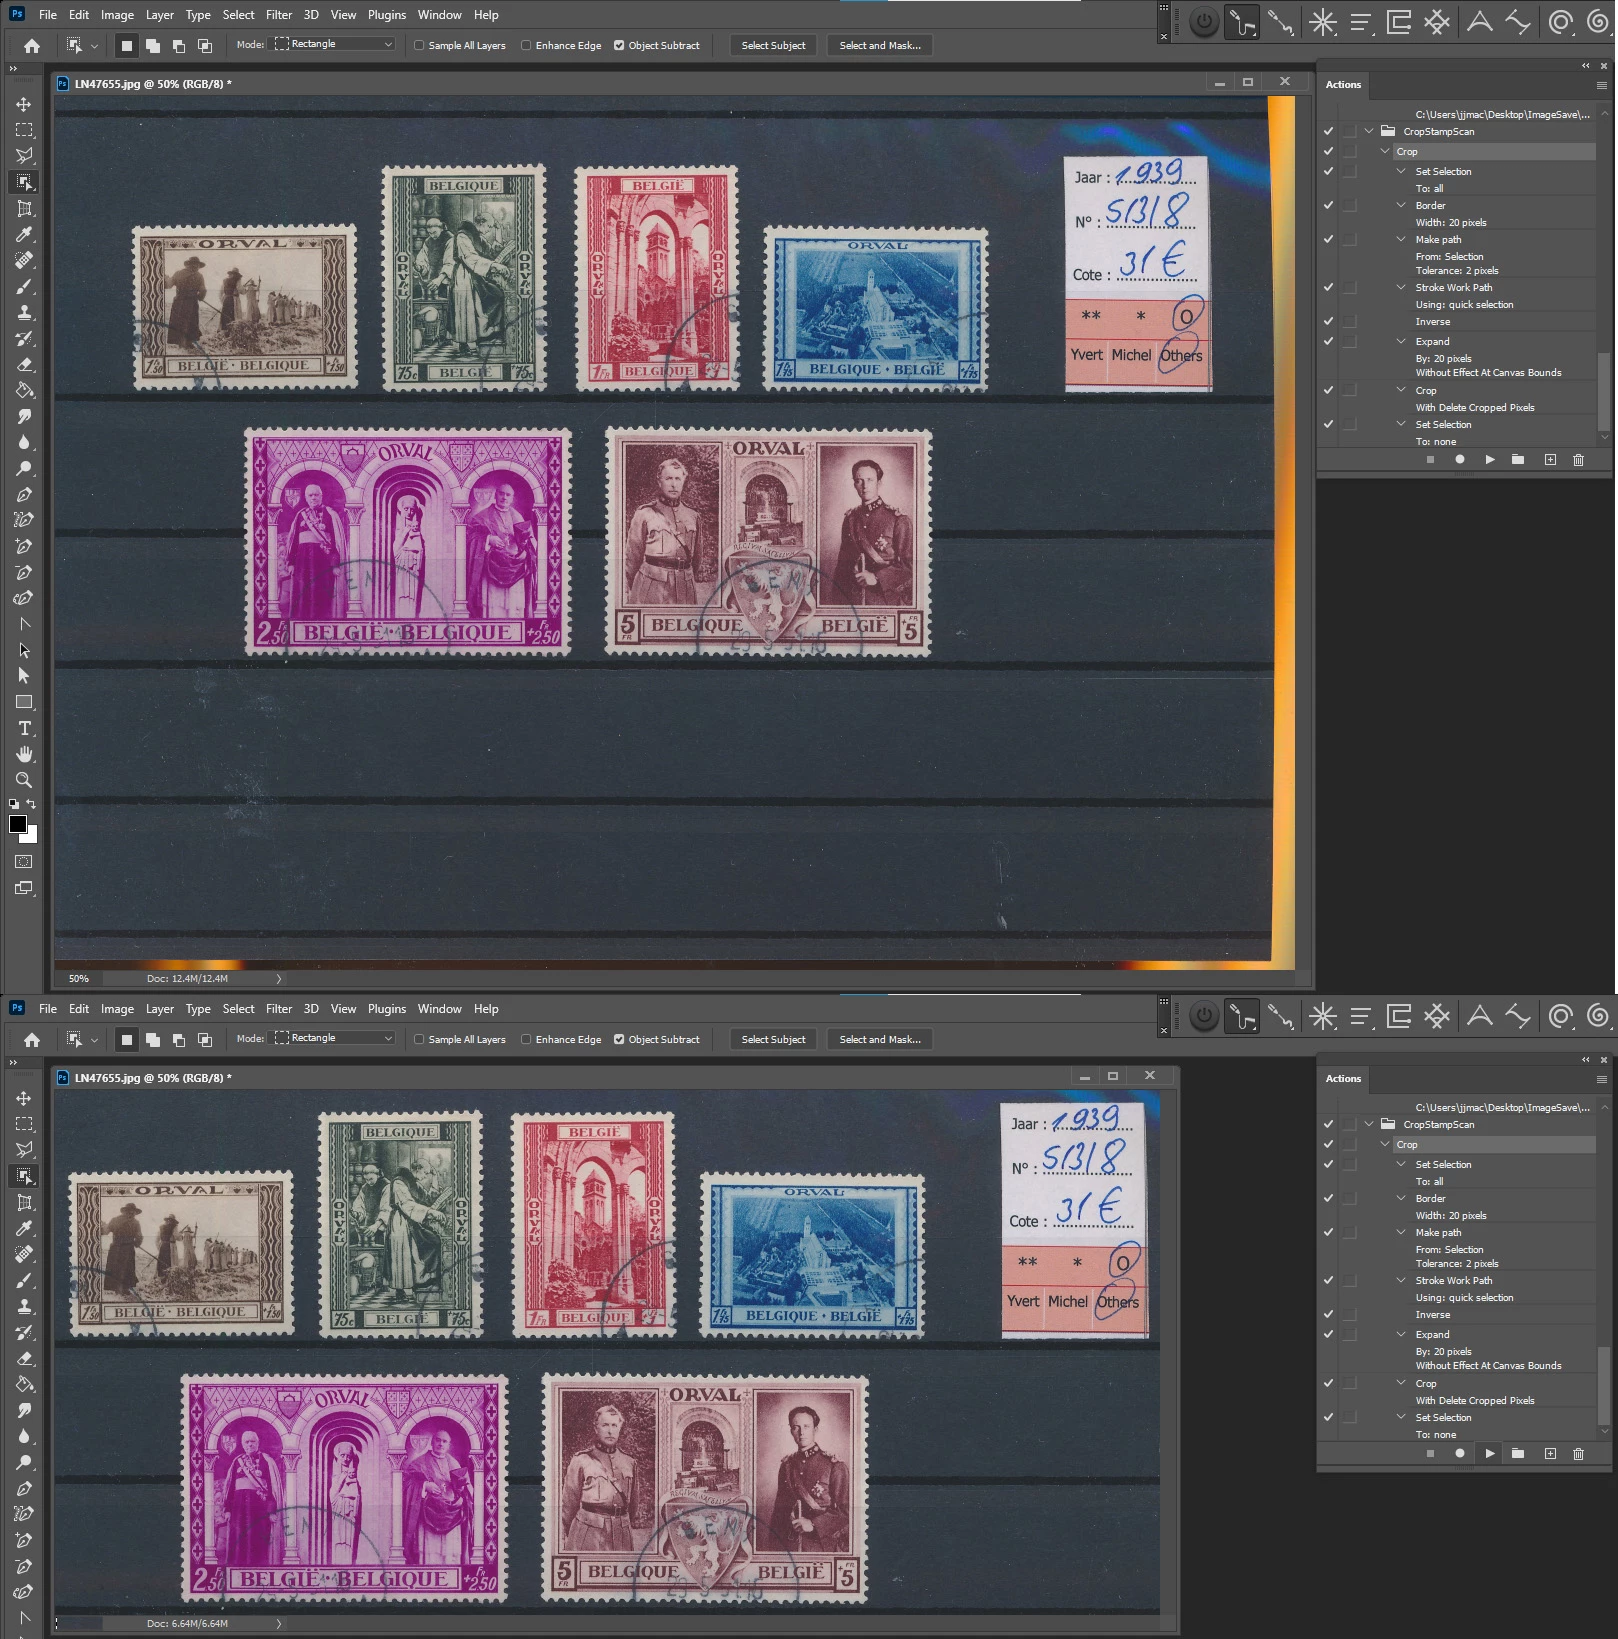Open the Plugins menu in the upper menu bar

pyautogui.click(x=387, y=15)
